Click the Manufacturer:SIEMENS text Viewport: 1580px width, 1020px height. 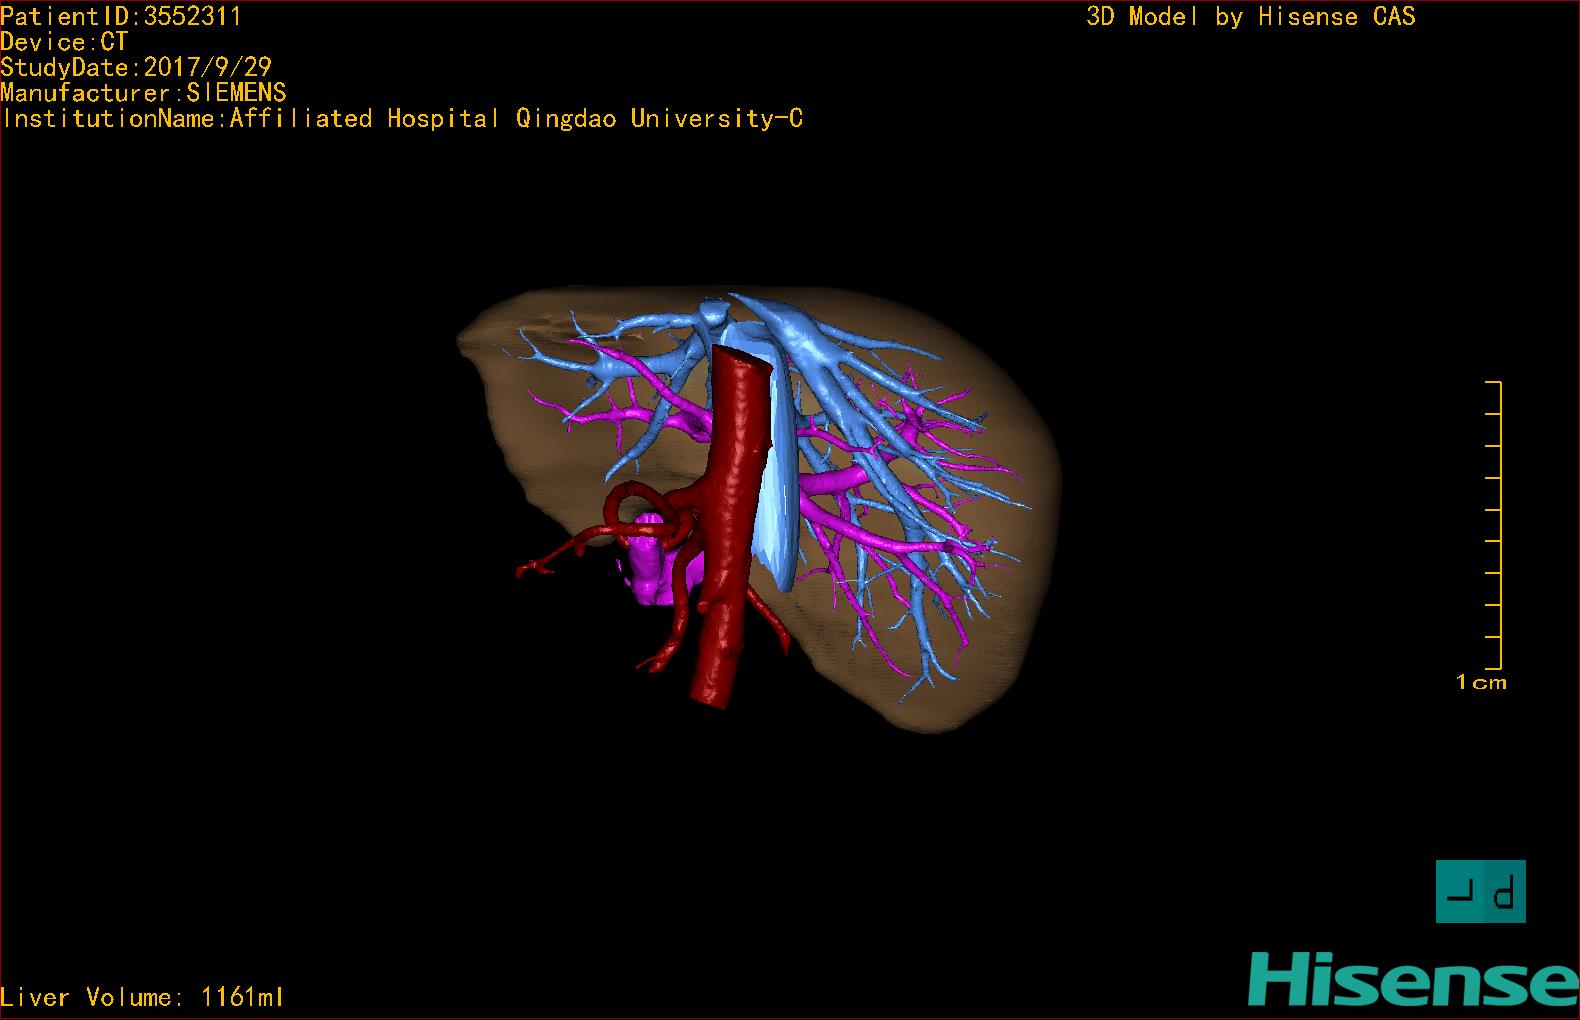143,93
